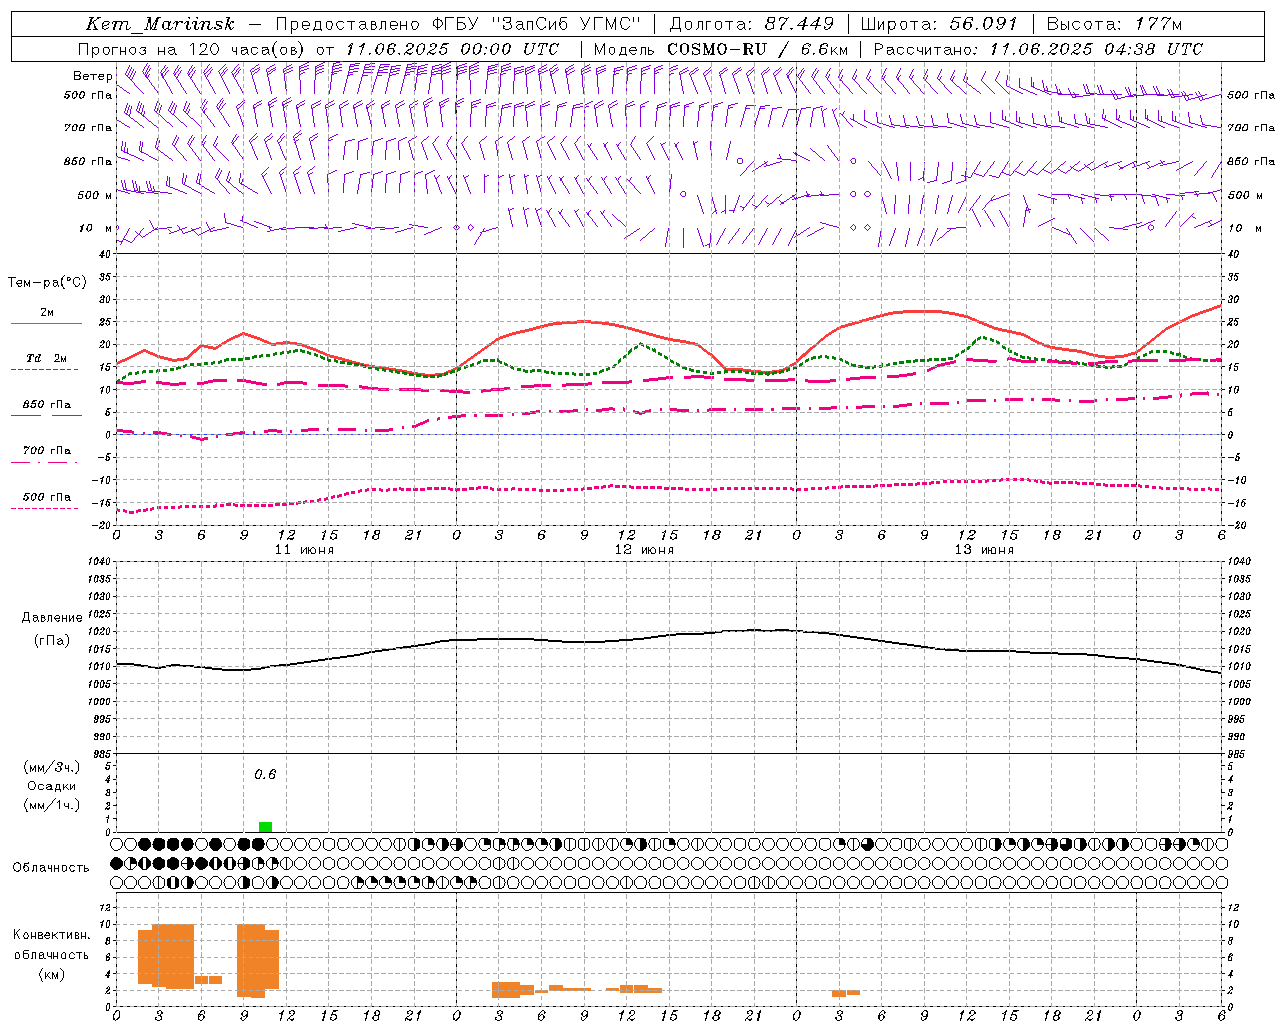Click the 'Конвективн.' convective cloud label
Image resolution: width=1280 pixels, height=1024 pixels.
tap(52, 935)
